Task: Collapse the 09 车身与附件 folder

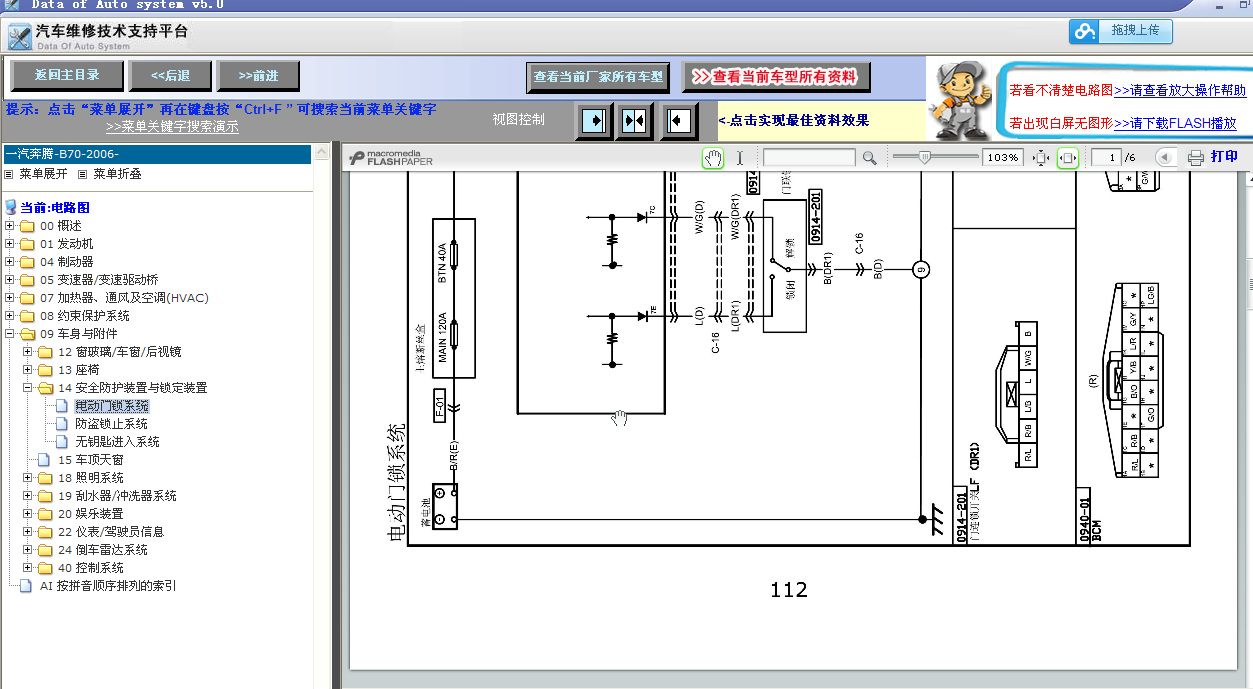Action: point(10,334)
